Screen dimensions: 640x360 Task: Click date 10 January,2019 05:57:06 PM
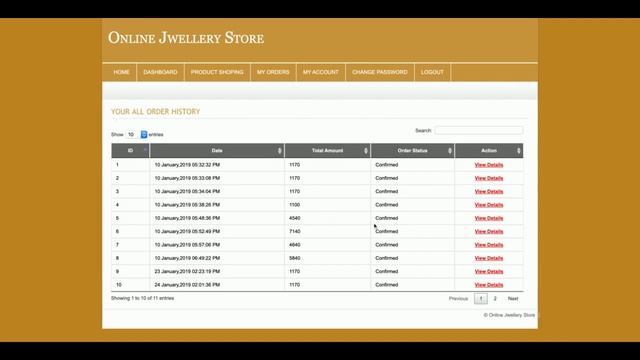tap(187, 245)
